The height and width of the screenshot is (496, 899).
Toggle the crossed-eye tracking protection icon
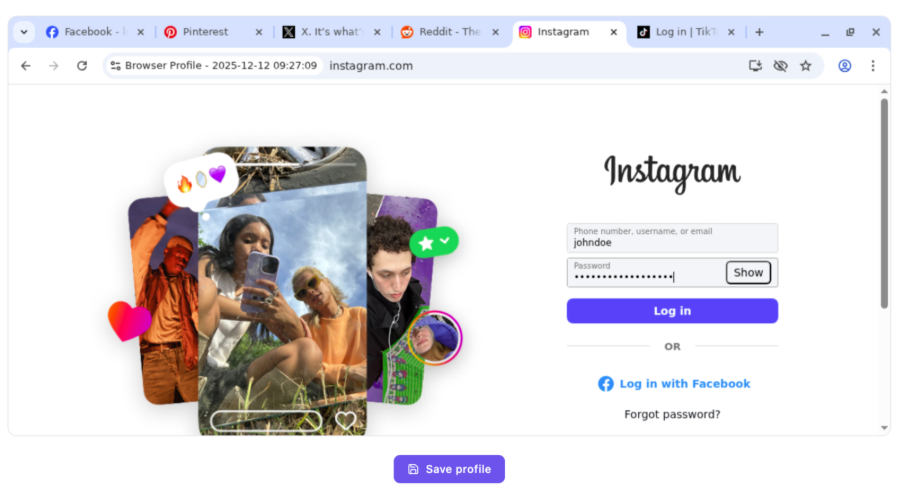pos(780,66)
